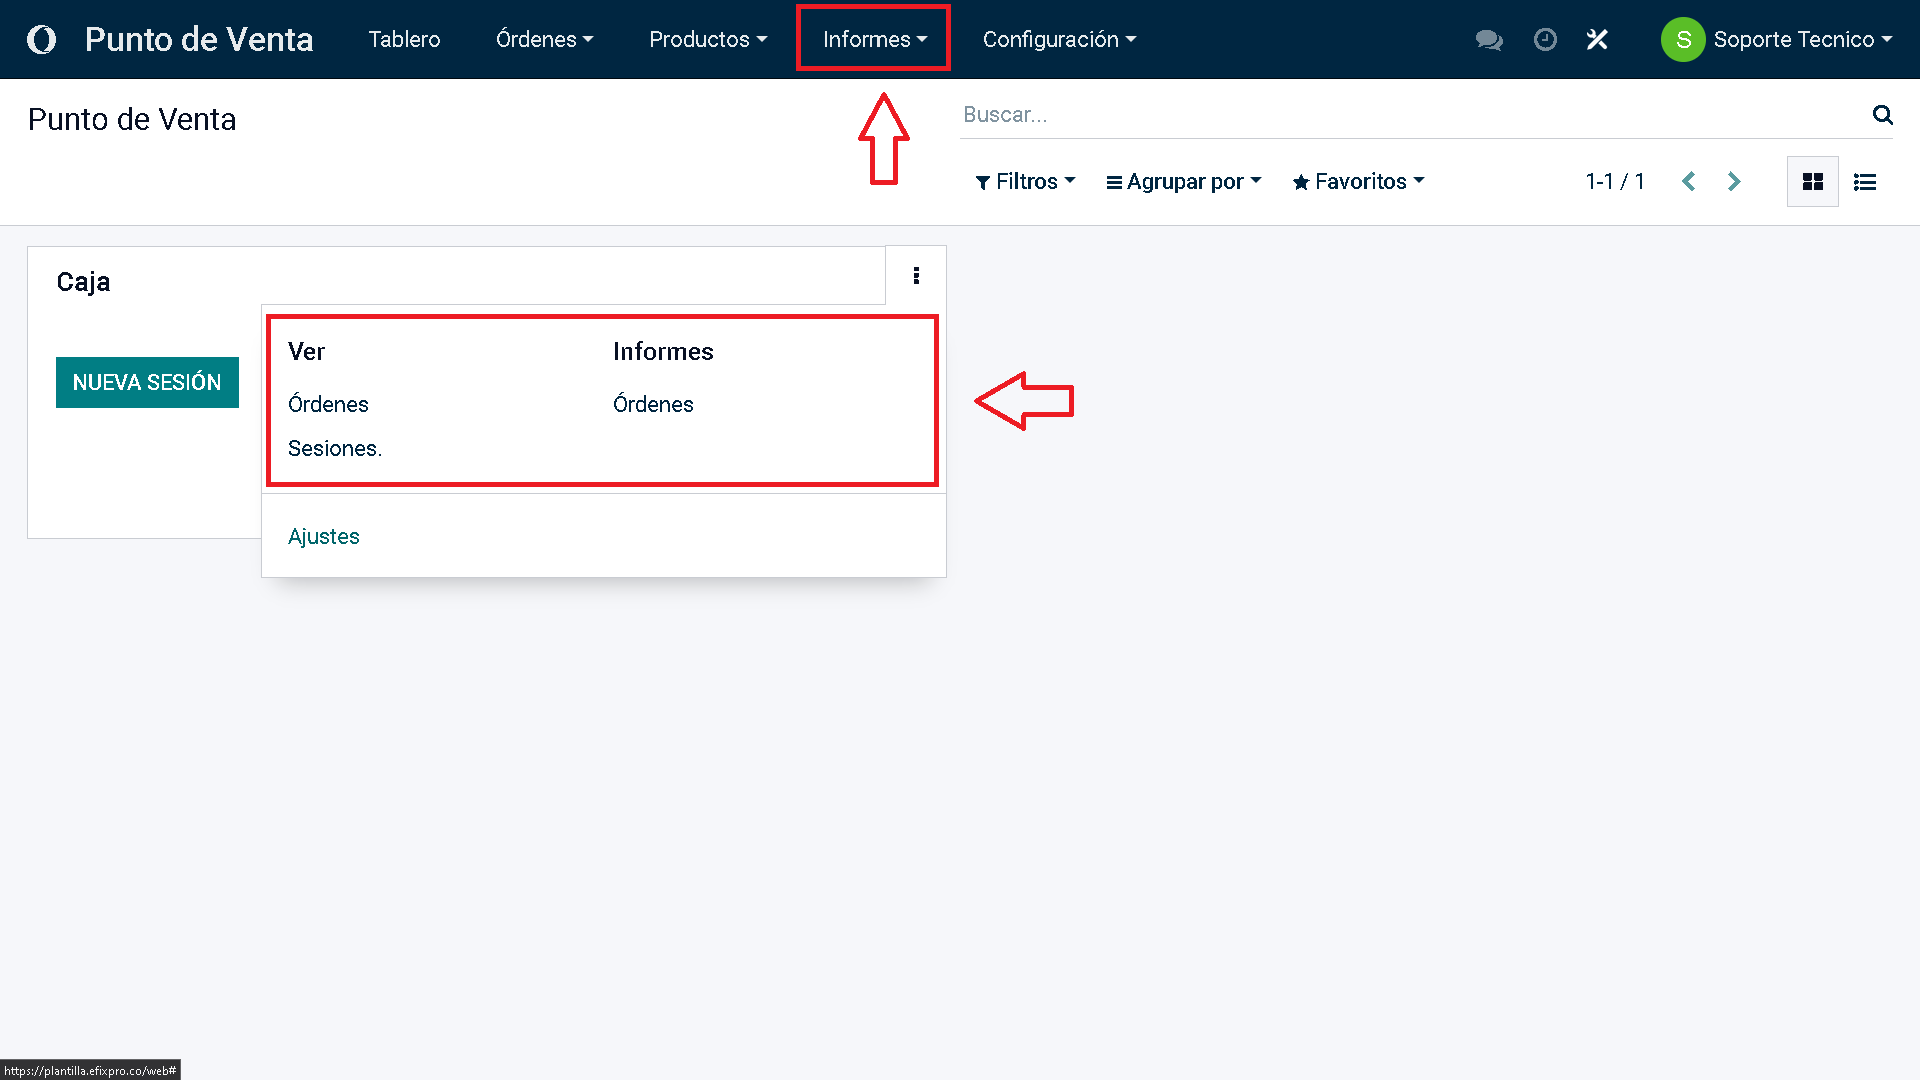Switch to list view icon
This screenshot has width=1920, height=1080.
pos(1864,182)
